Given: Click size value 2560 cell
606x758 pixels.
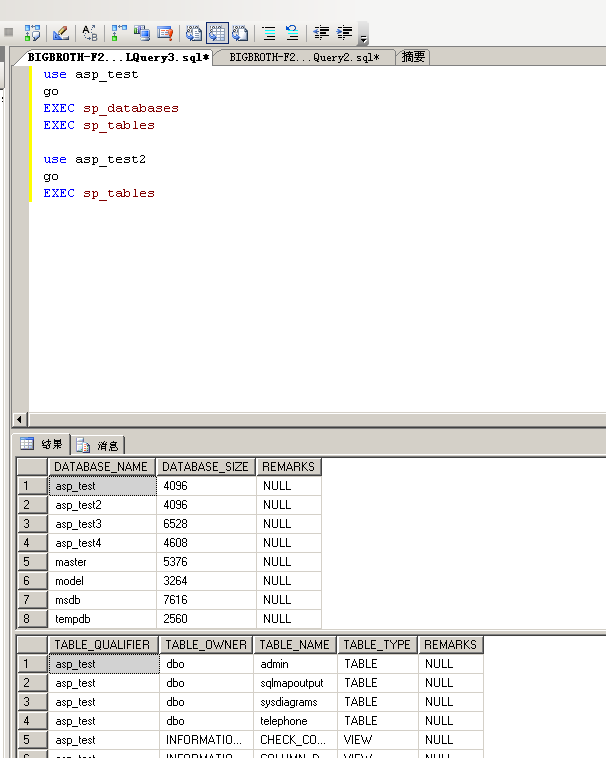Looking at the screenshot, I should point(206,619).
